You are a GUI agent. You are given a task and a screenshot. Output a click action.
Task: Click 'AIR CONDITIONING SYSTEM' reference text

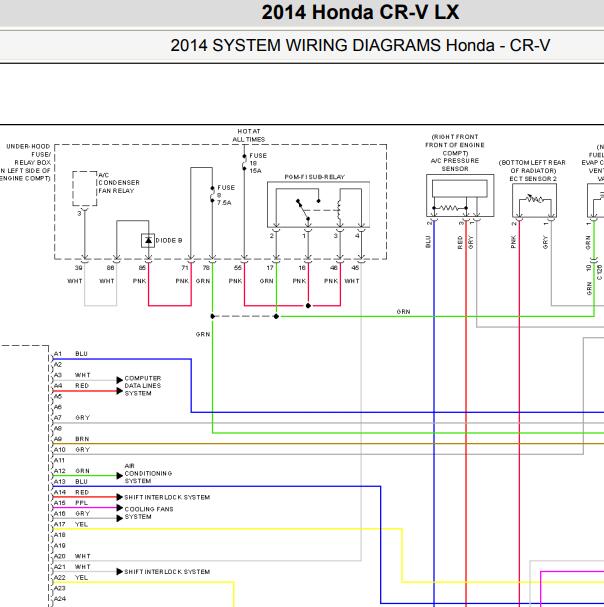(x=148, y=473)
